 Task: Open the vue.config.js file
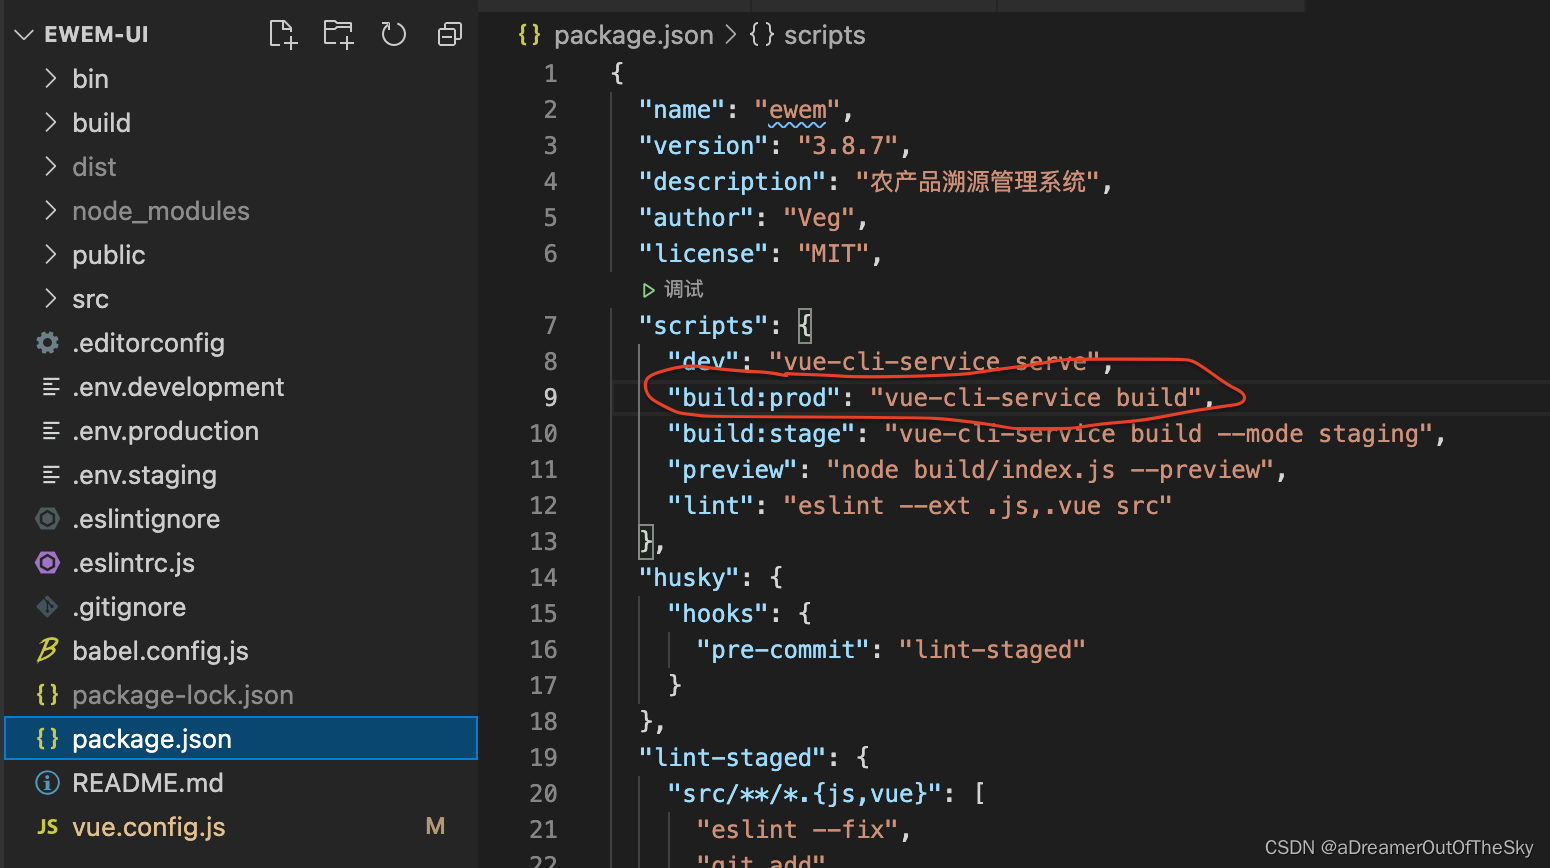(148, 827)
